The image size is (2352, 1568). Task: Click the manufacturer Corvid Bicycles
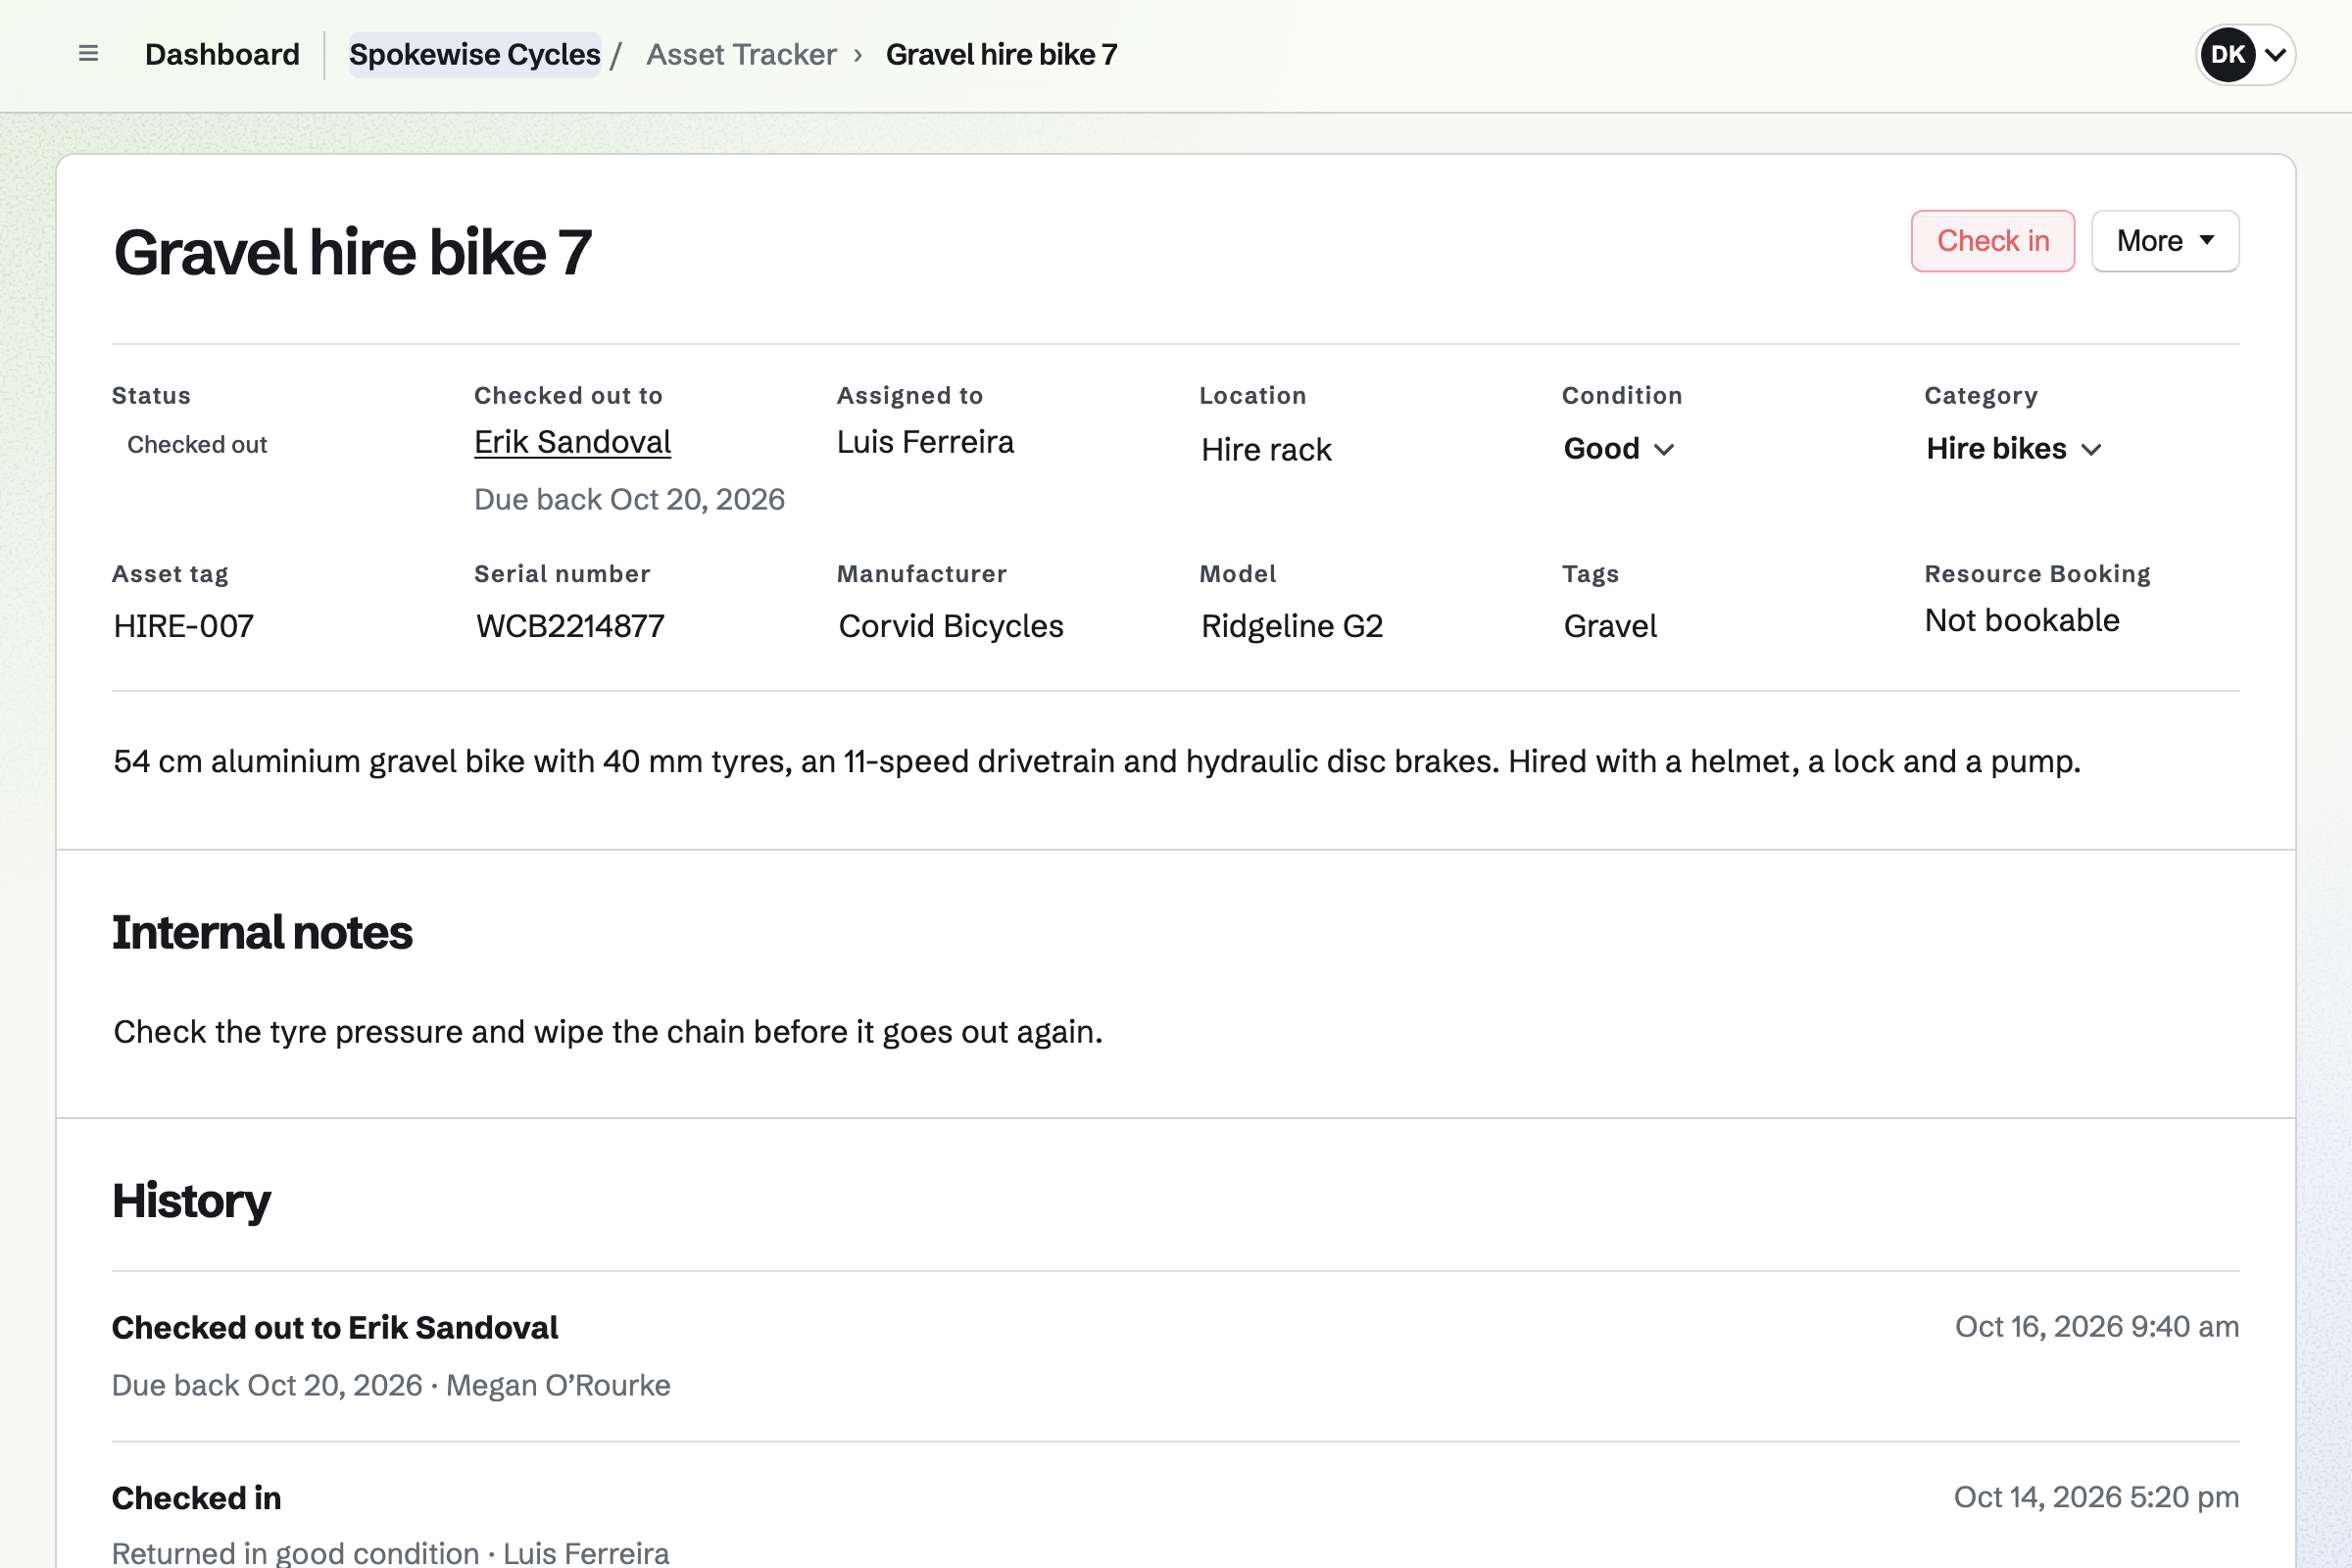[x=951, y=626]
